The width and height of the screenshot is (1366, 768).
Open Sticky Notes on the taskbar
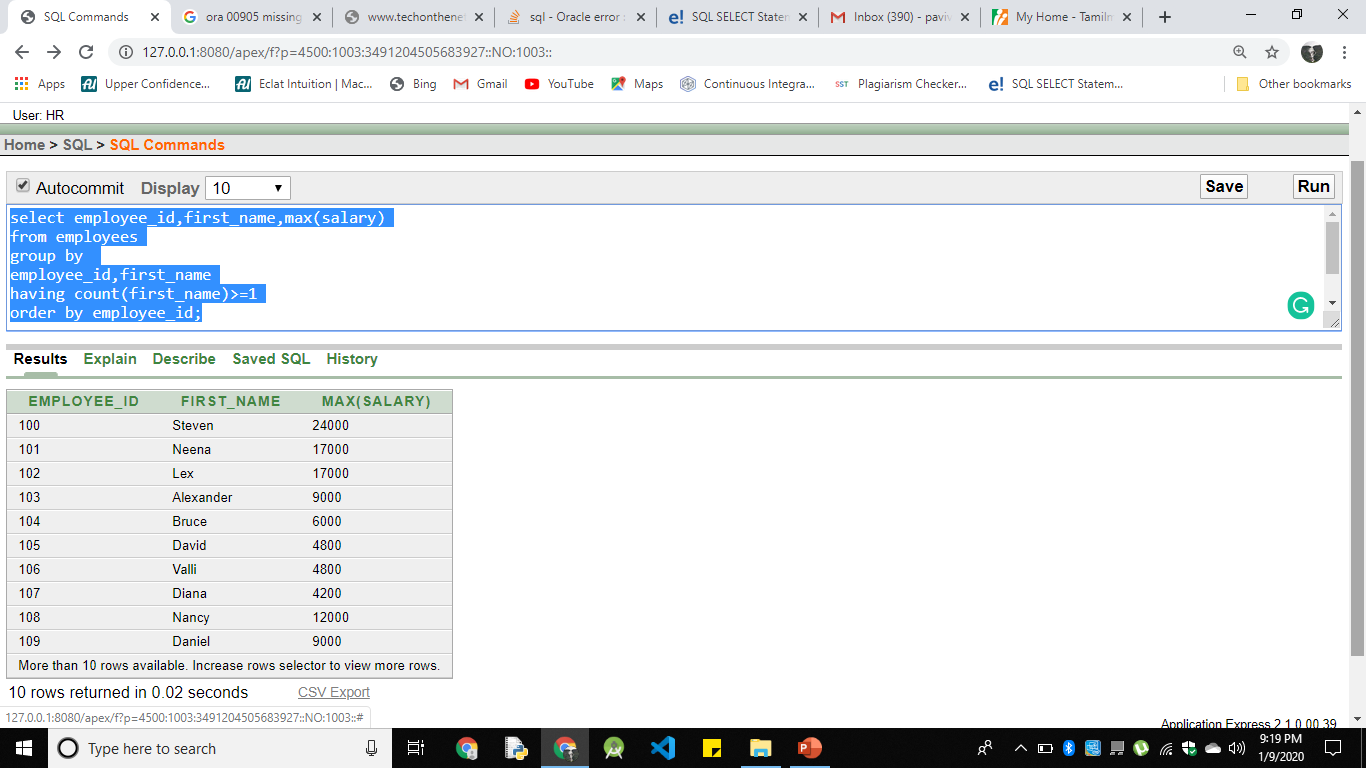[x=712, y=748]
